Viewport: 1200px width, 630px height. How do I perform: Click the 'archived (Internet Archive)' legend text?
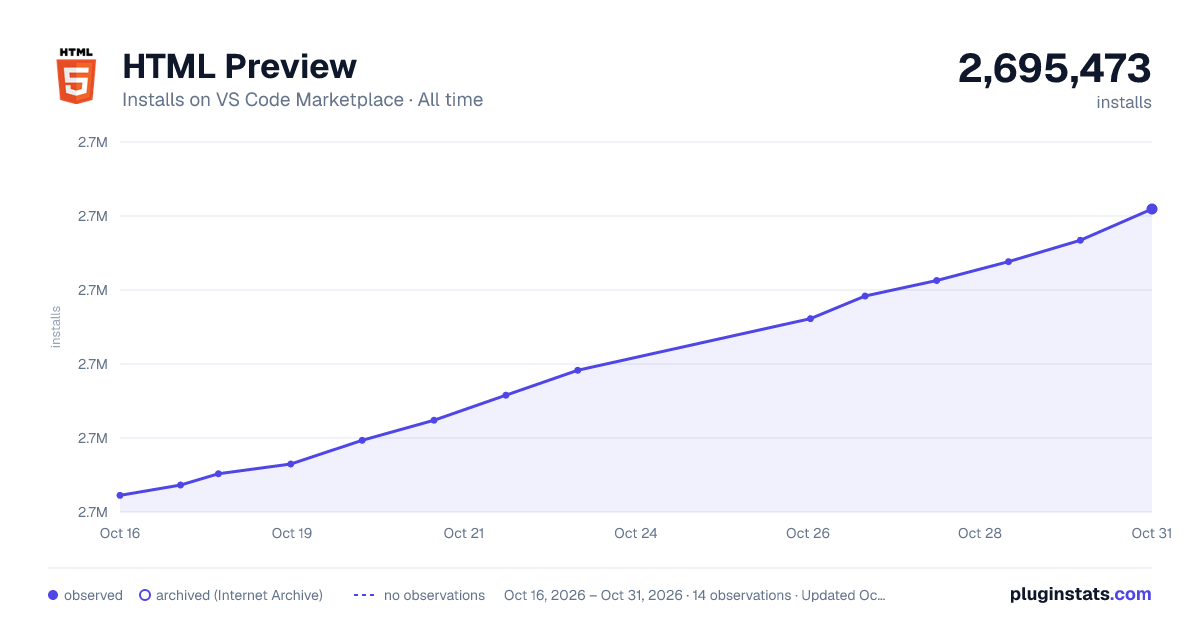pyautogui.click(x=239, y=595)
